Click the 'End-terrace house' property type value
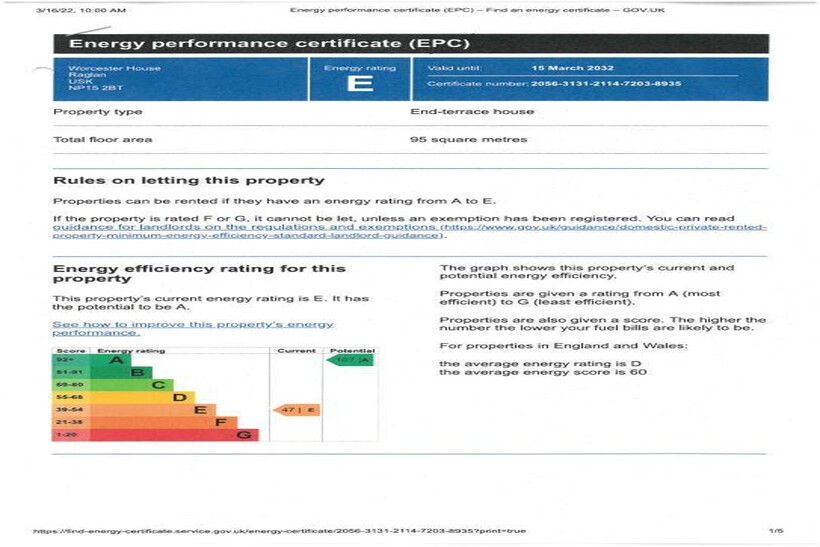Screen dimensions: 820x547 (x=472, y=112)
